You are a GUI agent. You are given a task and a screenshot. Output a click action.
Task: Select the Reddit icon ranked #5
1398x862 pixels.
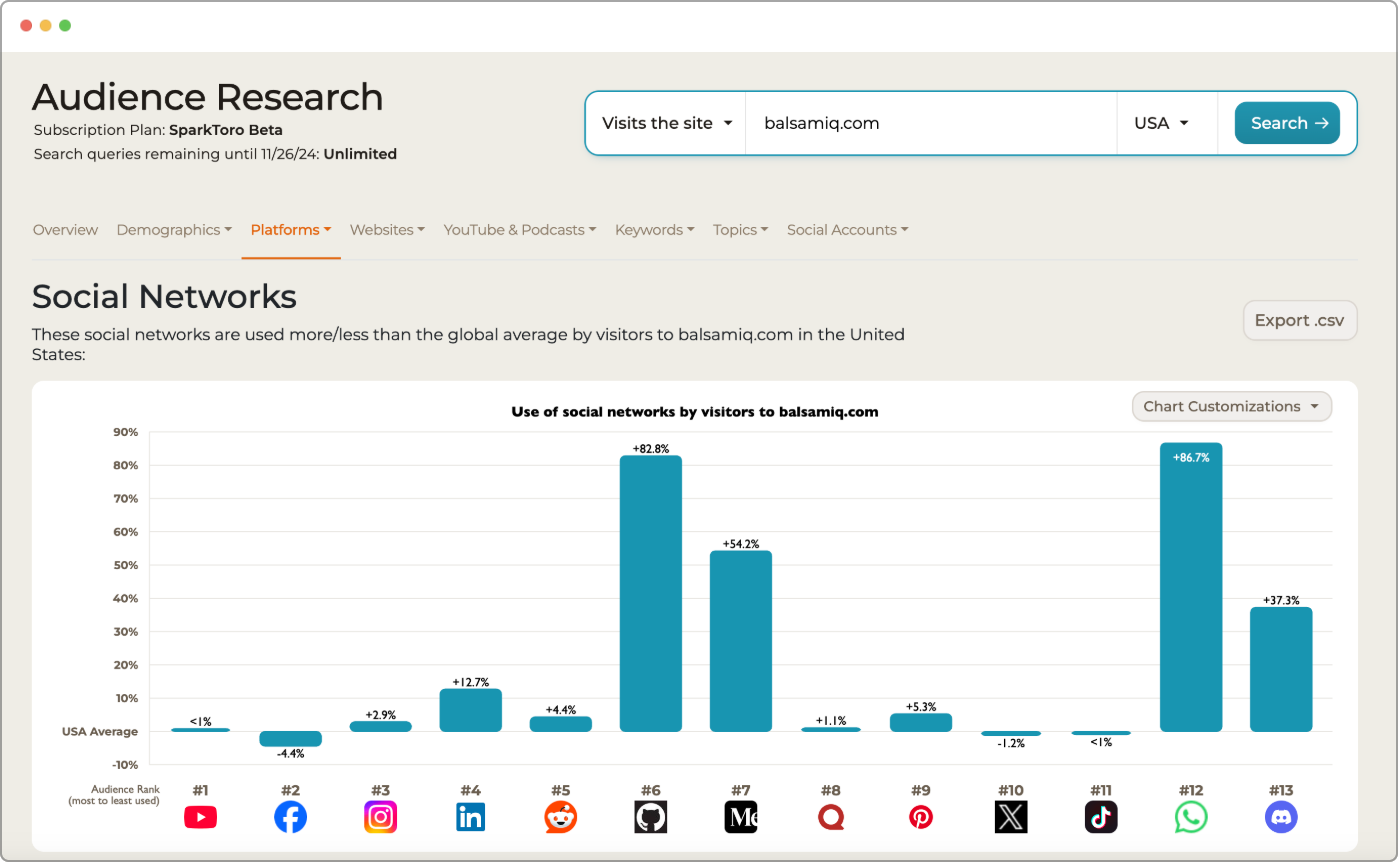560,817
